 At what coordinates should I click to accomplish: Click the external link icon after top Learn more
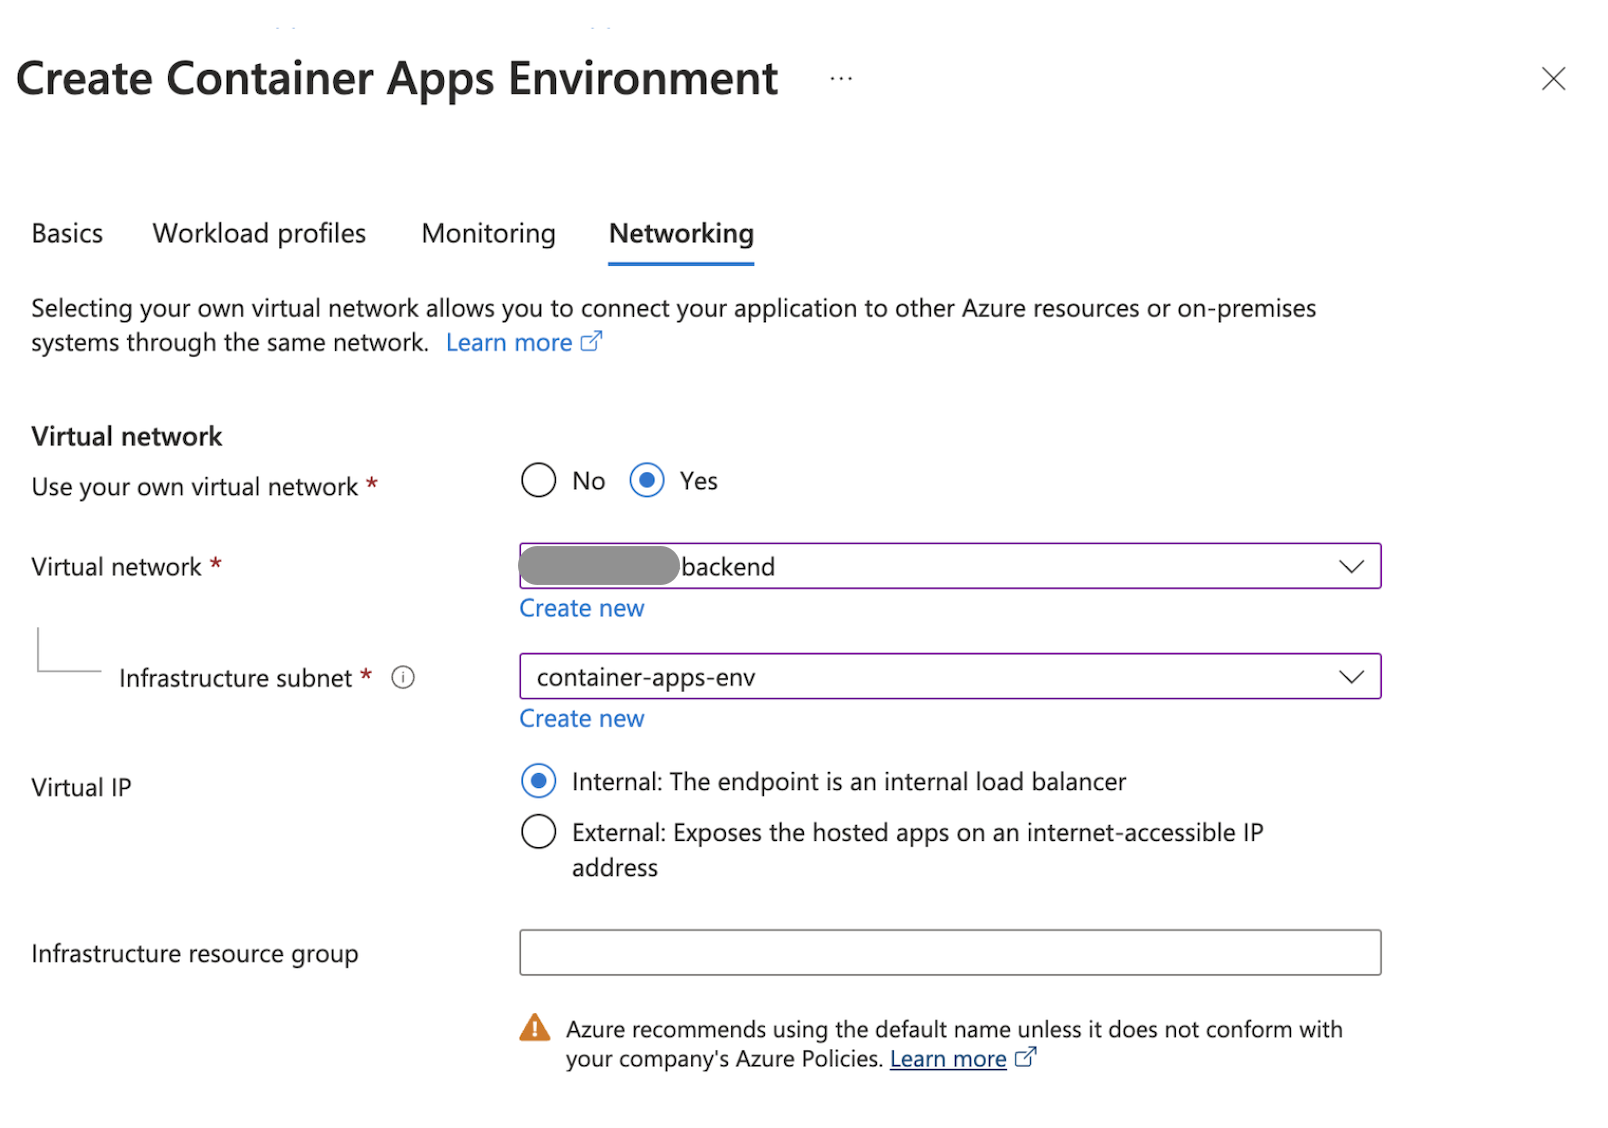click(592, 342)
